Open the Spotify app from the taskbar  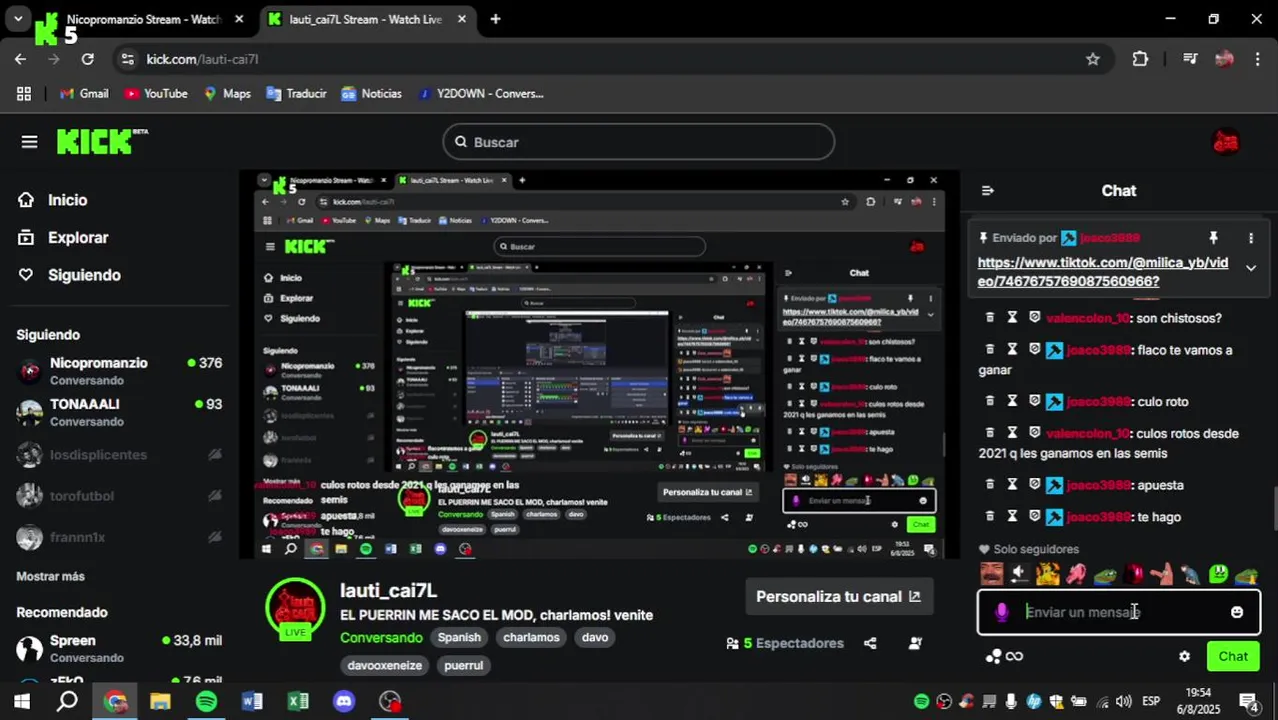coord(206,701)
